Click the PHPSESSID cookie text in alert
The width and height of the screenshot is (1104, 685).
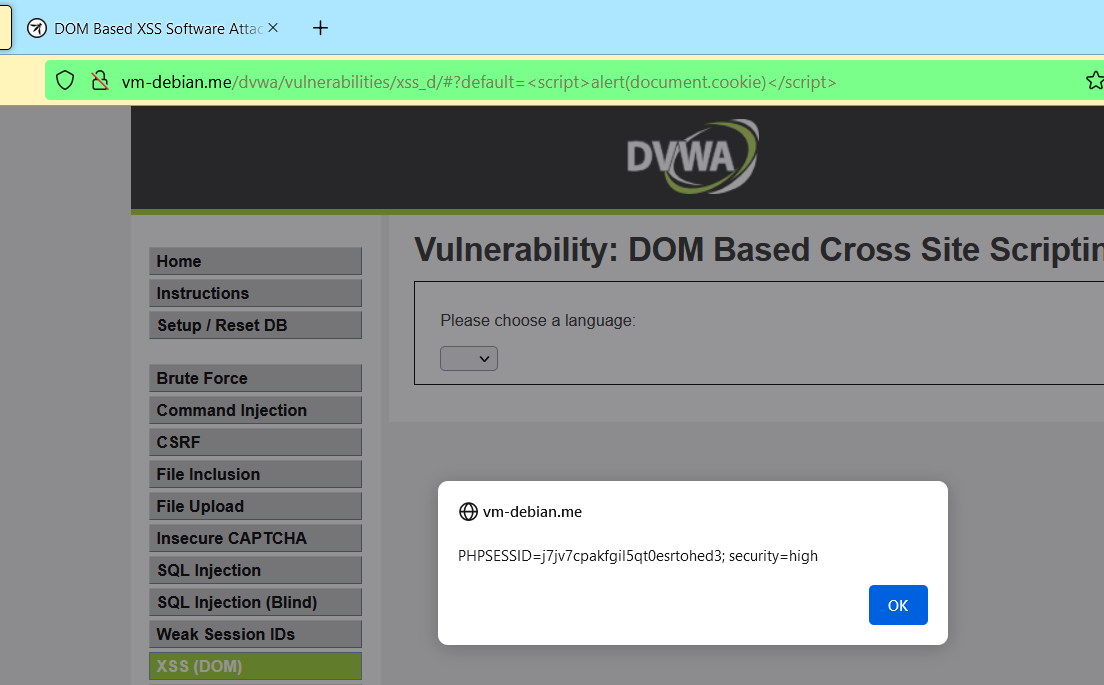coord(638,556)
